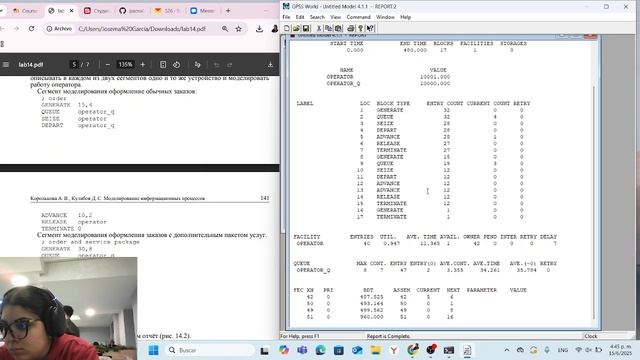The height and width of the screenshot is (360, 640).
Task: Open Outlook from the taskbar
Action: 357,350
